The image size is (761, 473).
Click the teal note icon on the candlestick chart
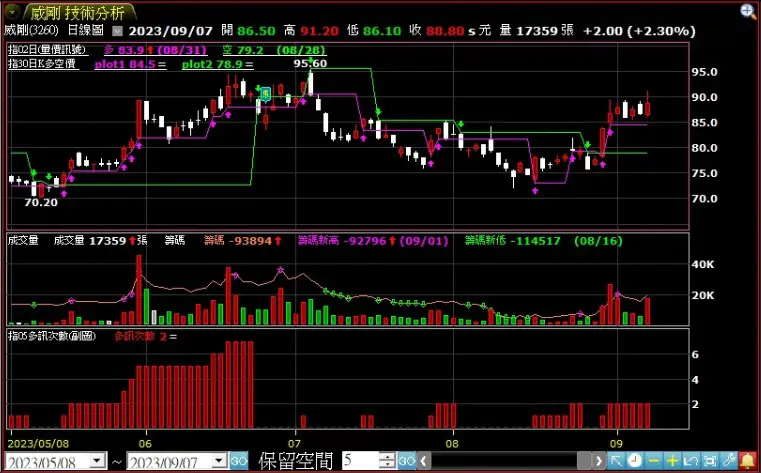(265, 93)
